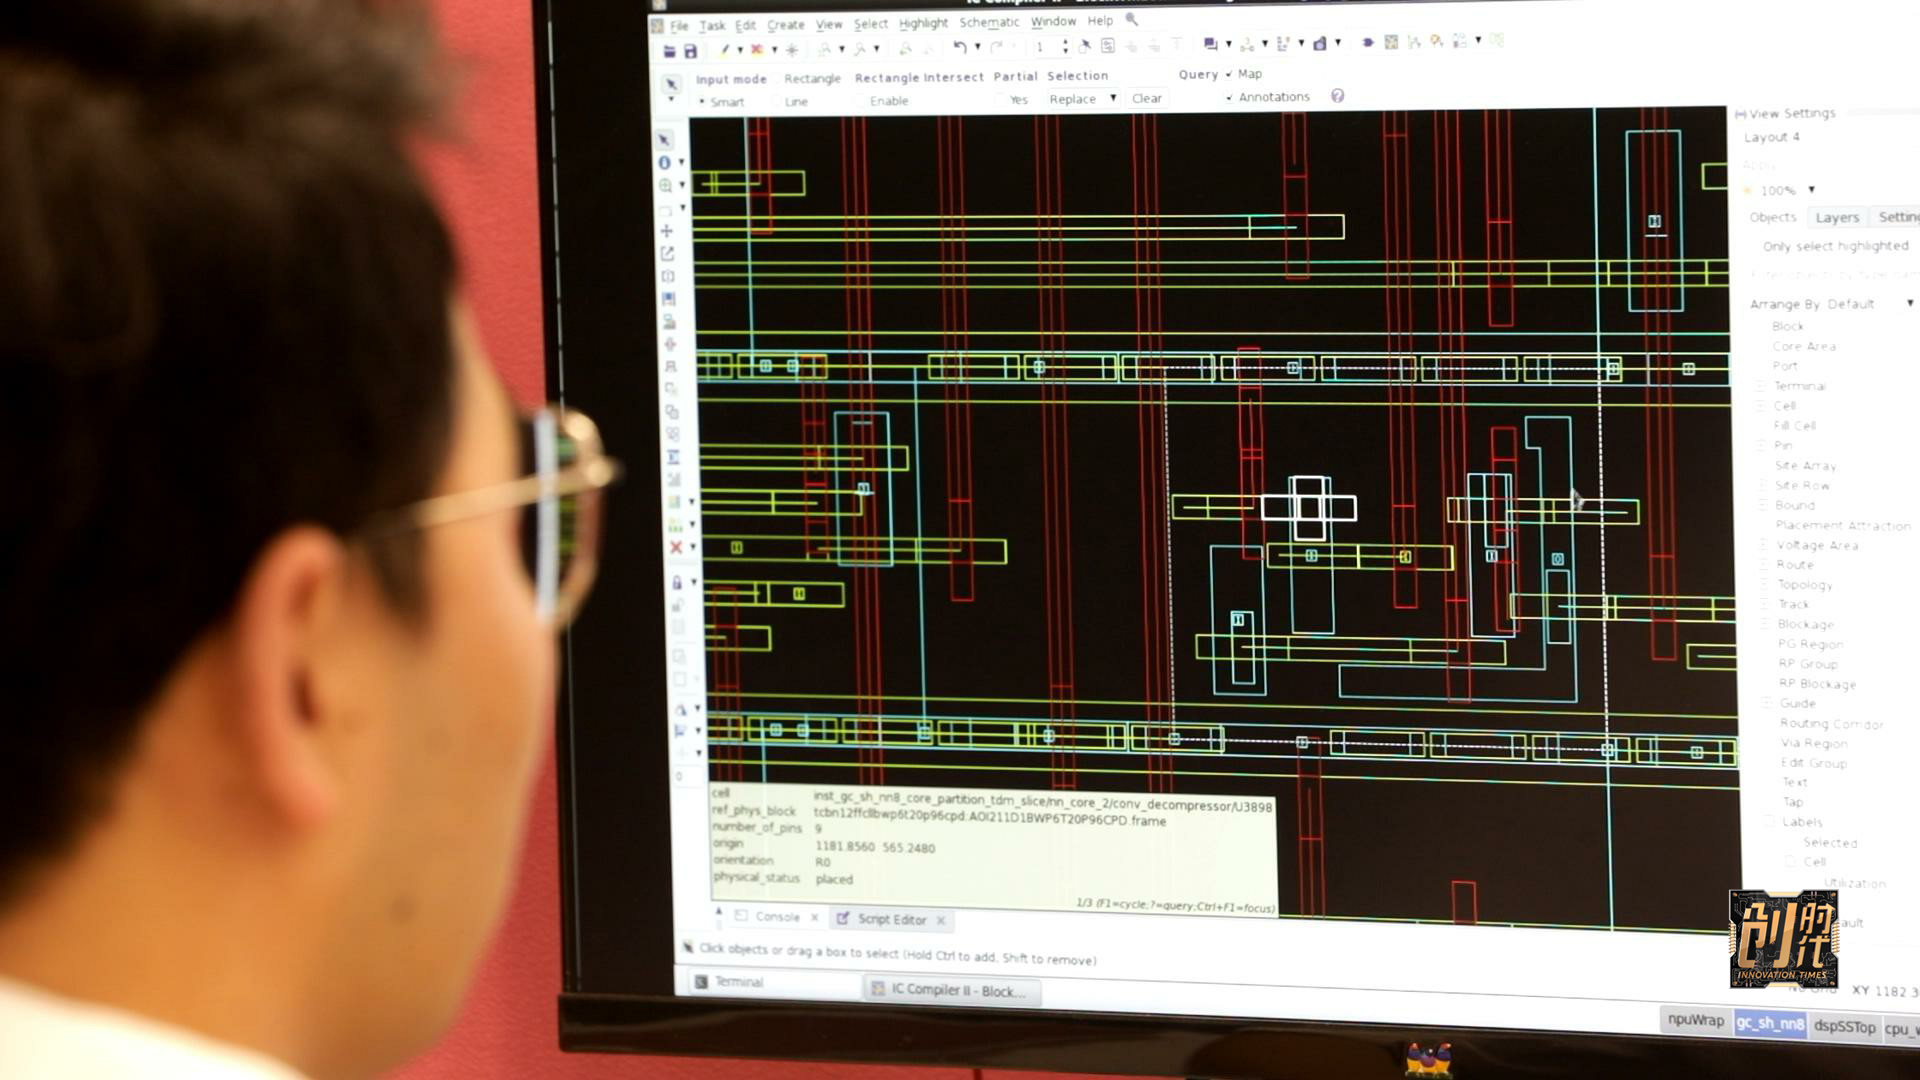Image resolution: width=1920 pixels, height=1080 pixels.
Task: Switch to the Layers tab
Action: [1836, 217]
